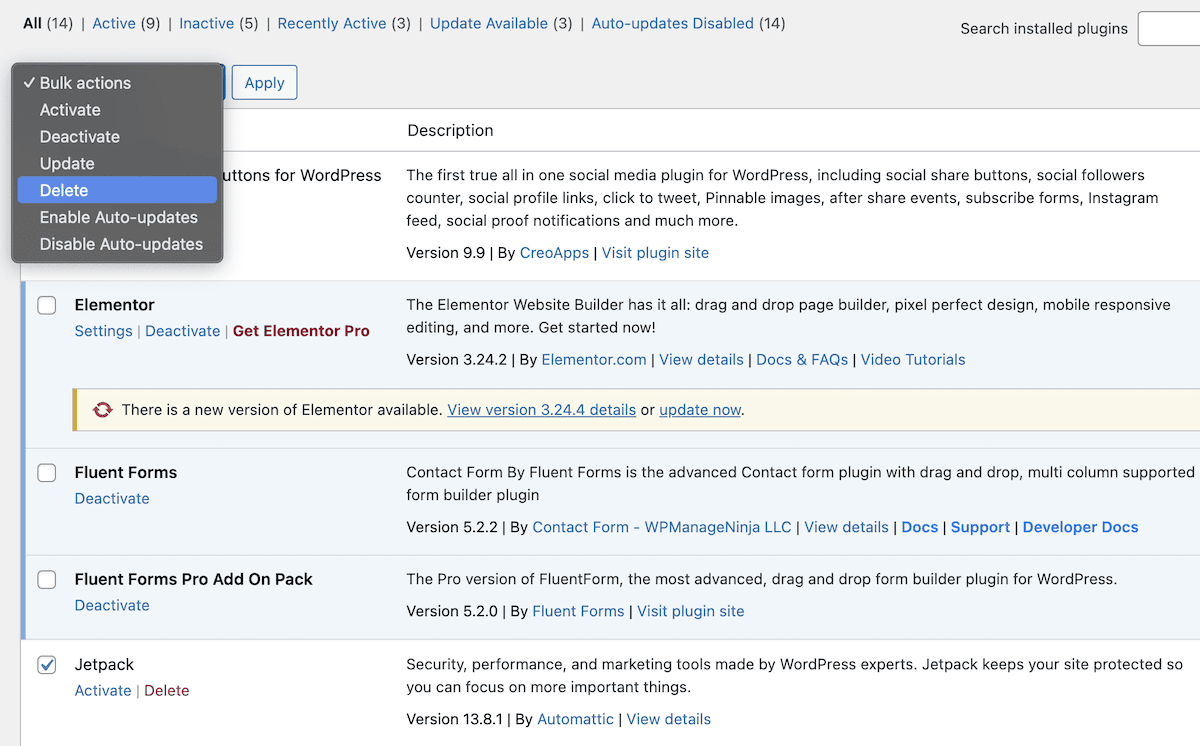The height and width of the screenshot is (746, 1200).
Task: Choose Deactivate from bulk actions menu
Action: 117,137
